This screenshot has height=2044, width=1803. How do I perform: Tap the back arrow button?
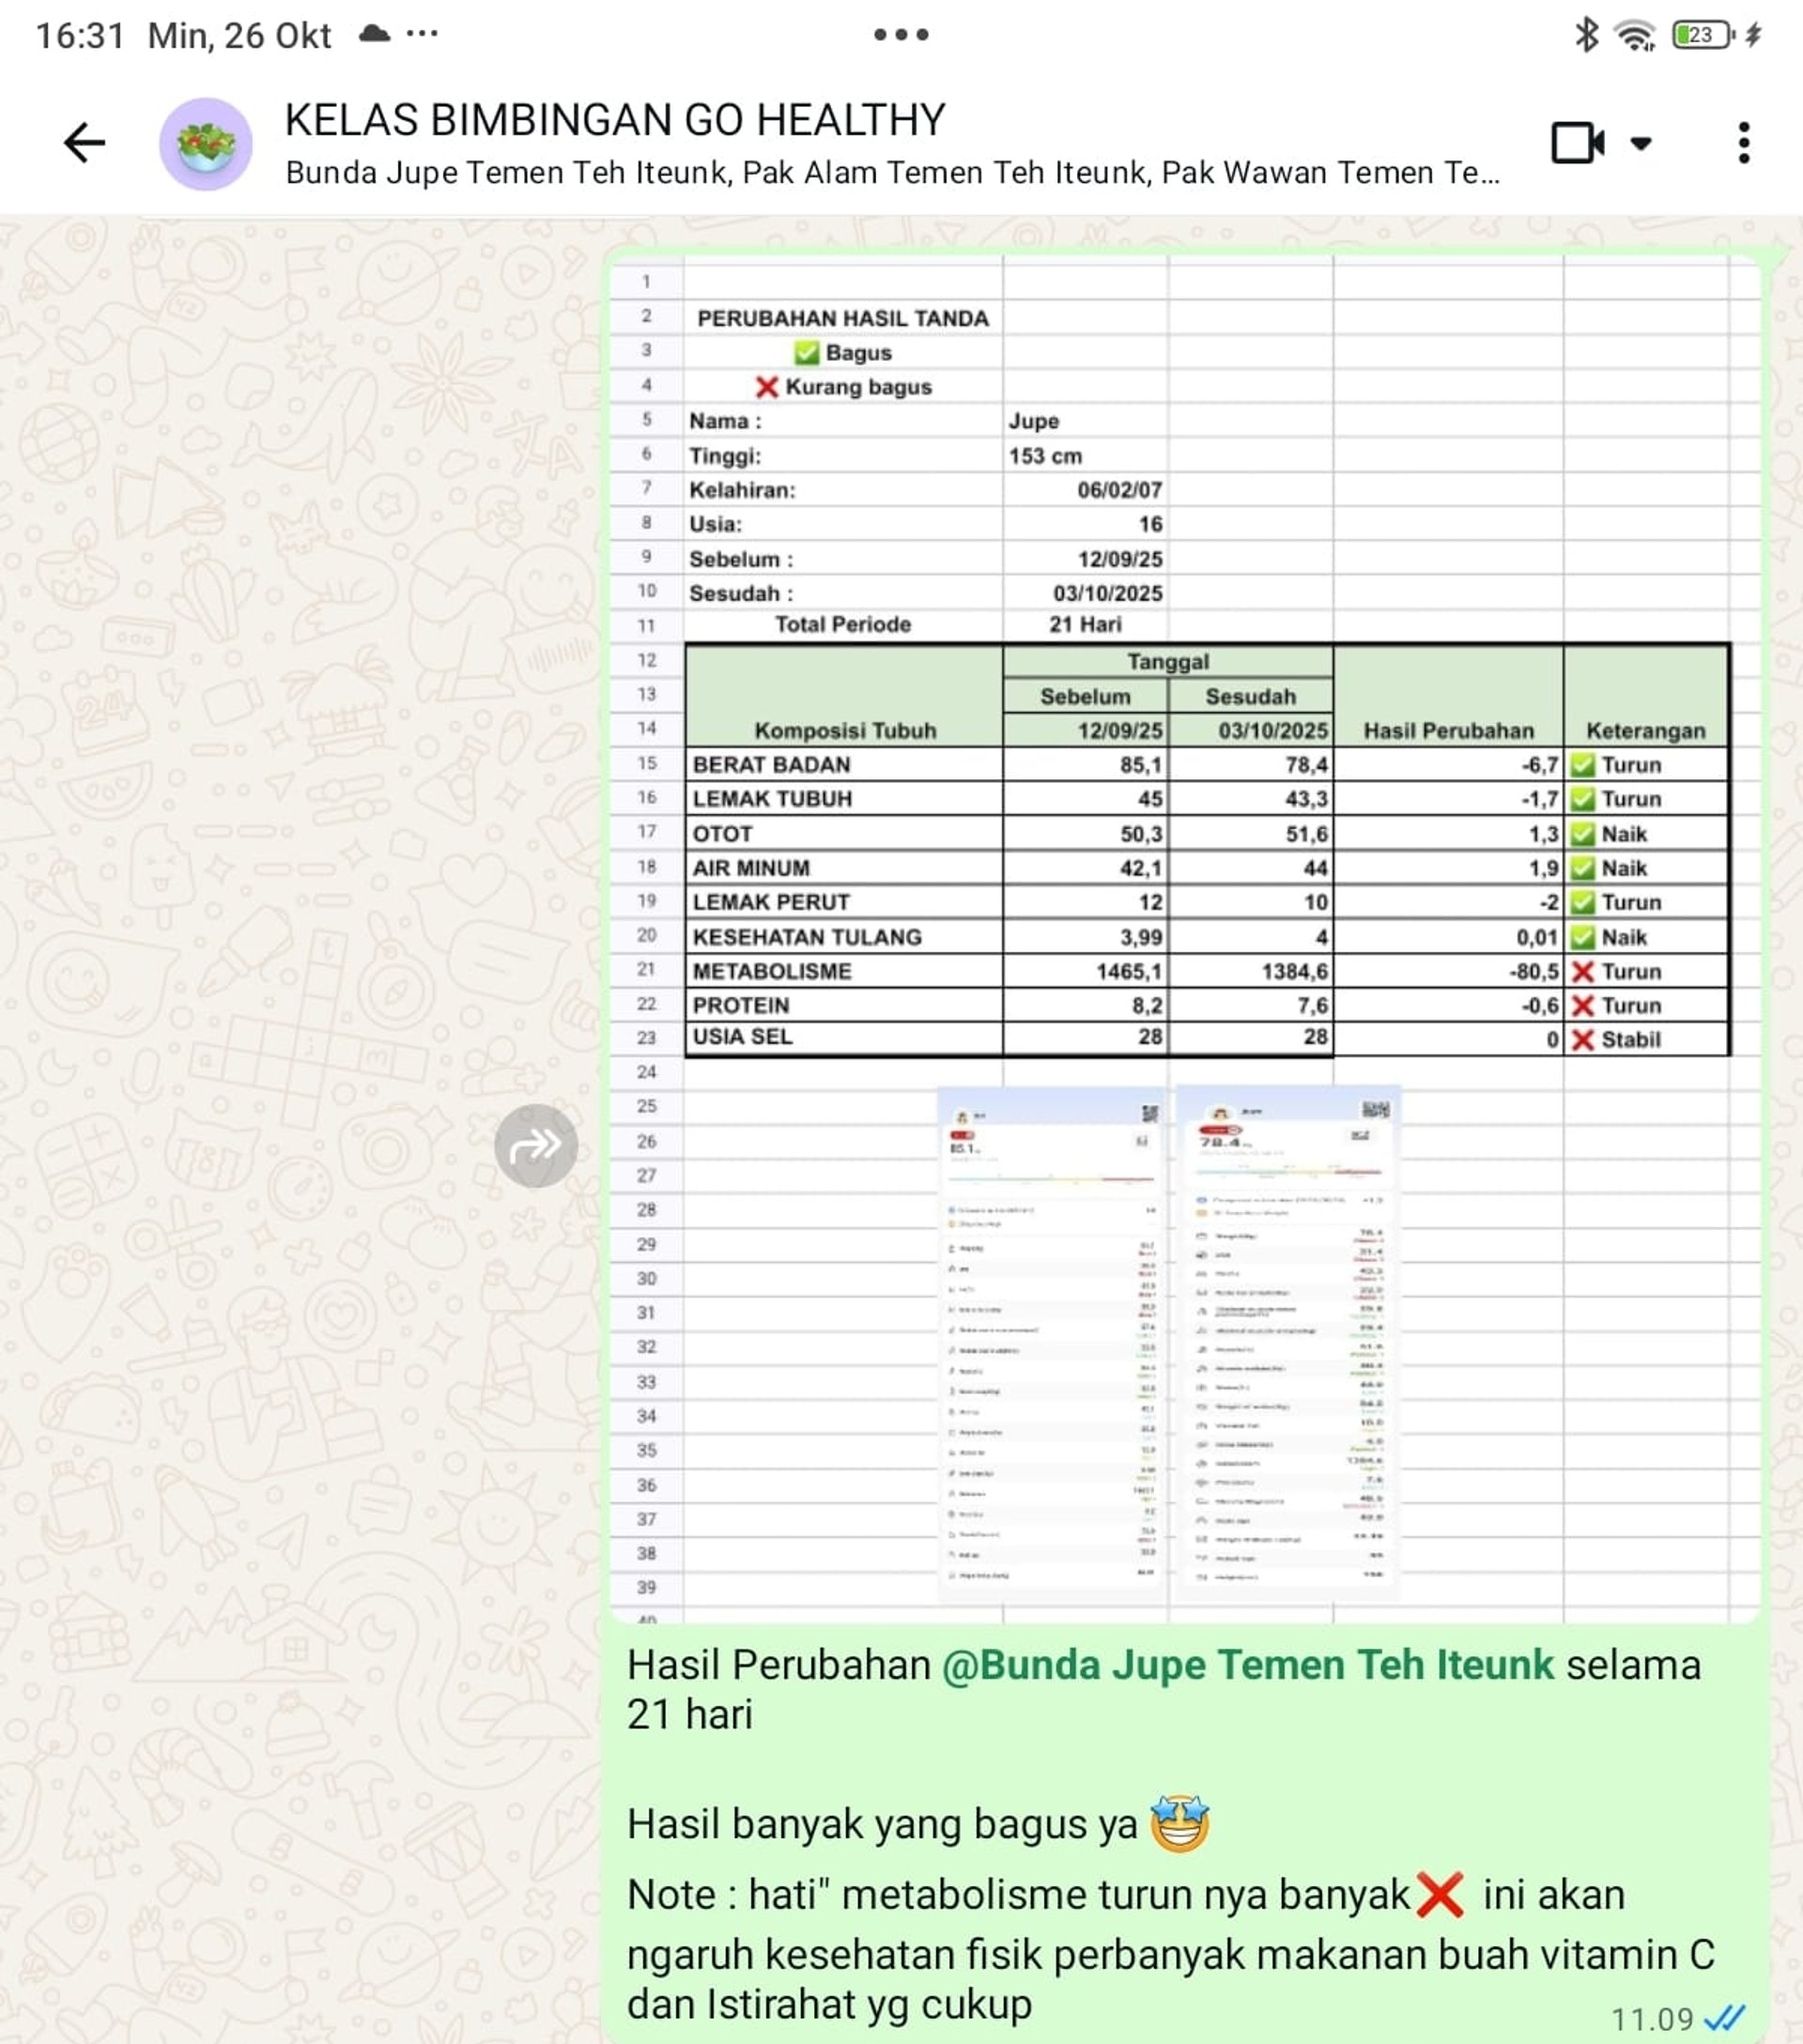[x=84, y=143]
